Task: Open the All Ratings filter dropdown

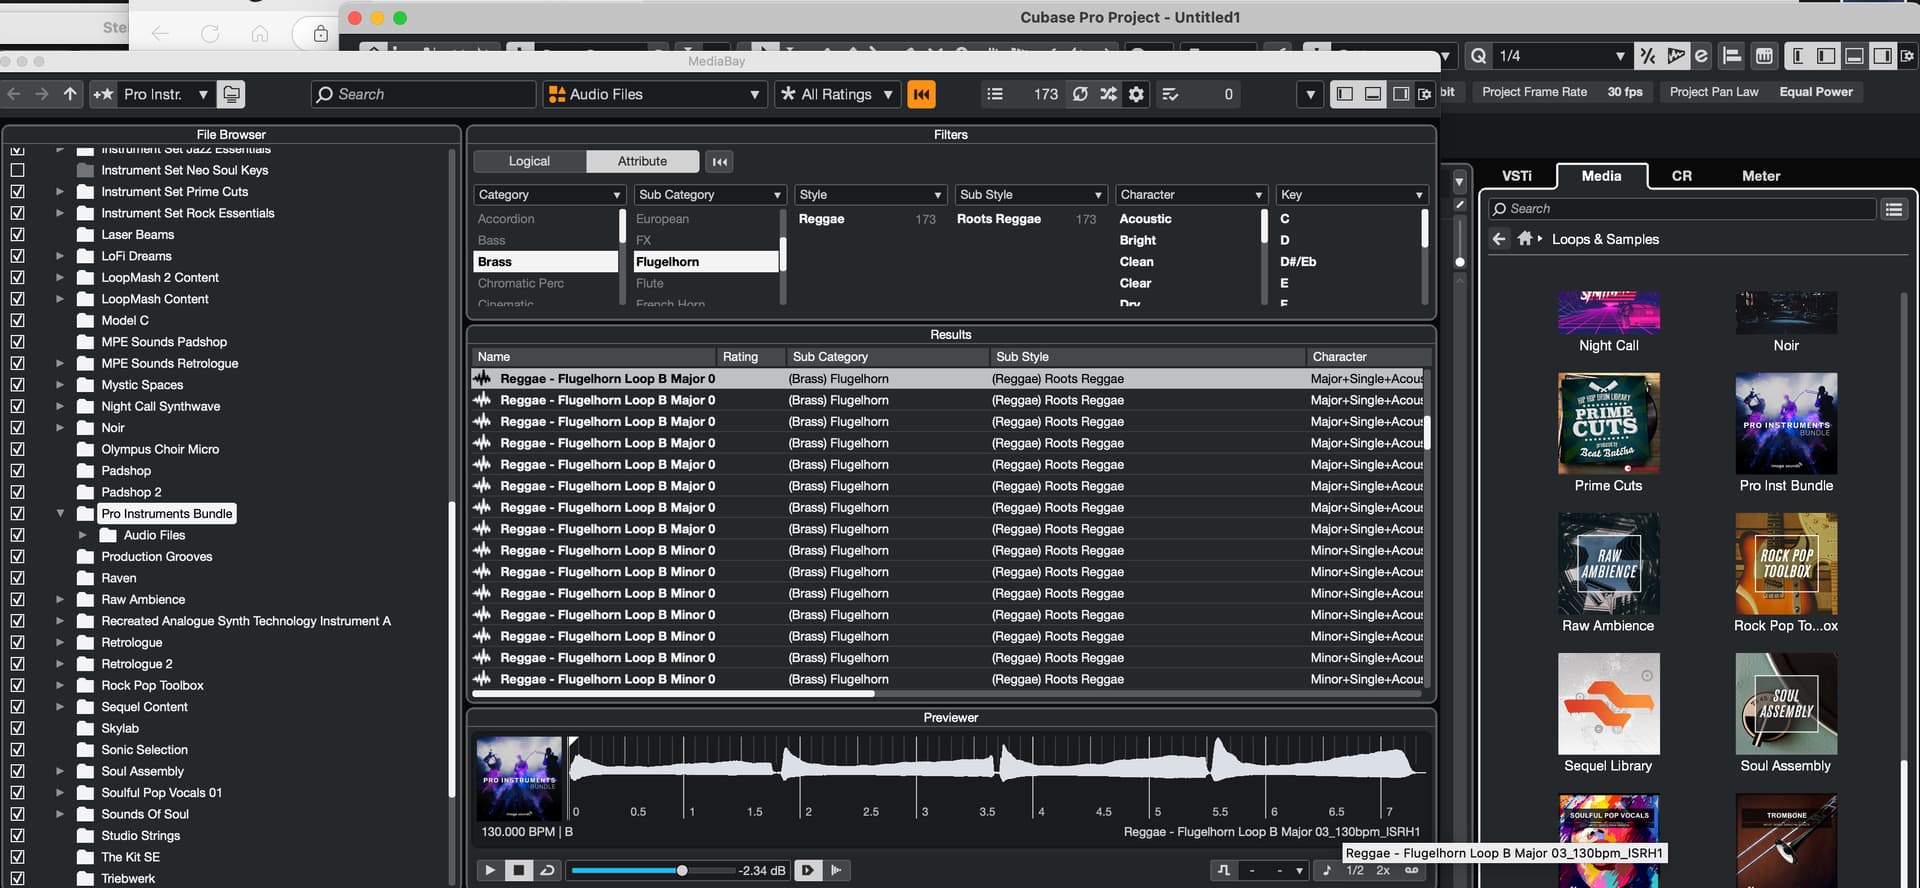Action: [837, 94]
